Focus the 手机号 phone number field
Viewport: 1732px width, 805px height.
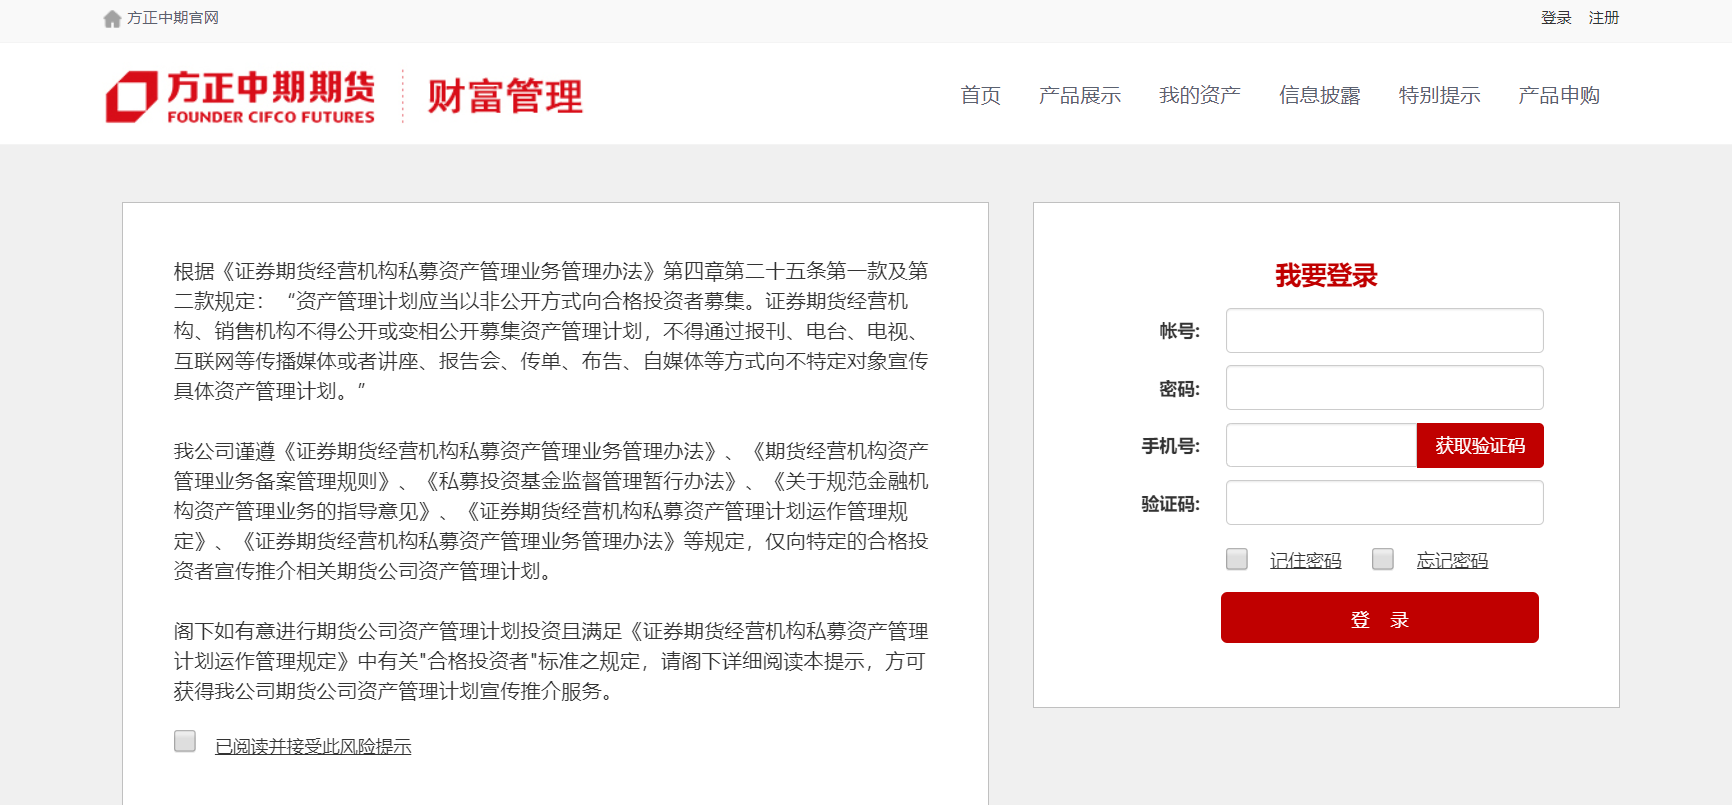[x=1320, y=446]
